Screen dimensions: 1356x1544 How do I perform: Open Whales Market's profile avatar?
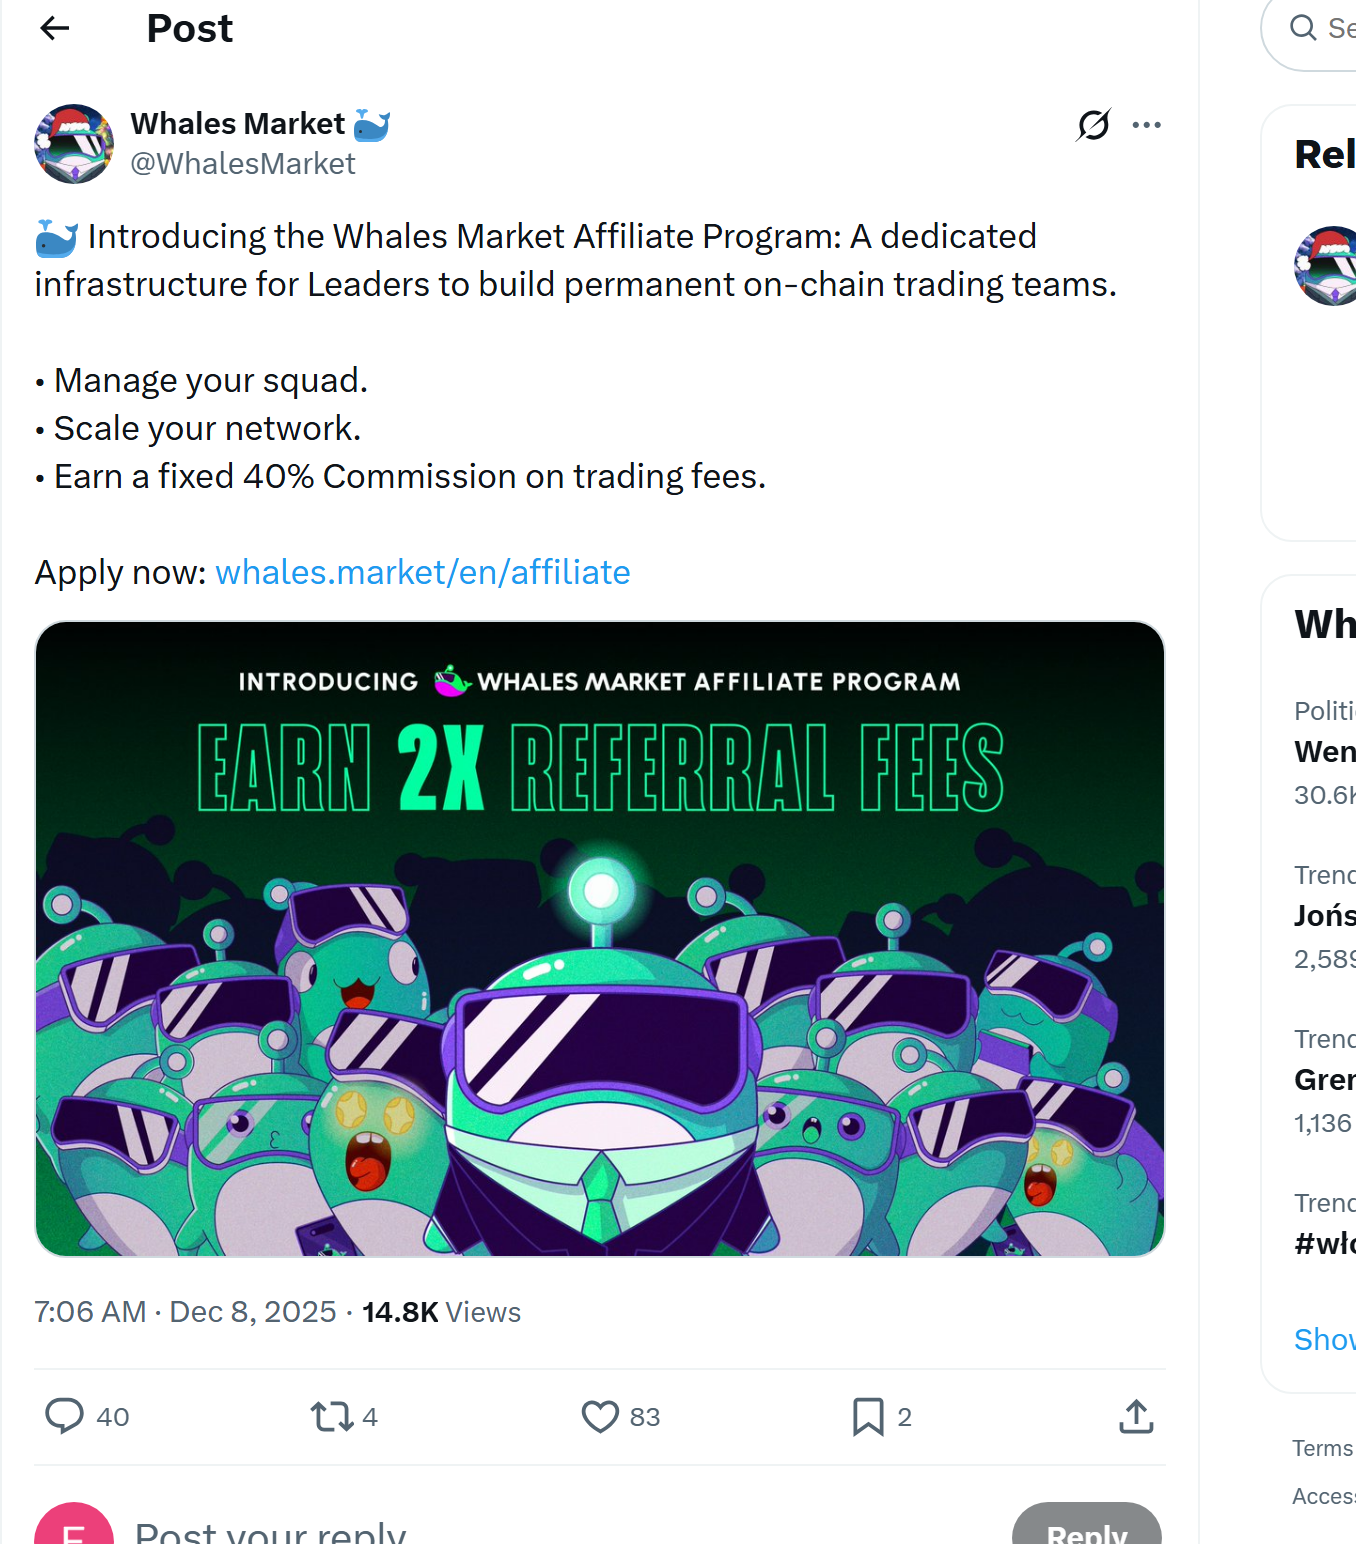coord(74,143)
